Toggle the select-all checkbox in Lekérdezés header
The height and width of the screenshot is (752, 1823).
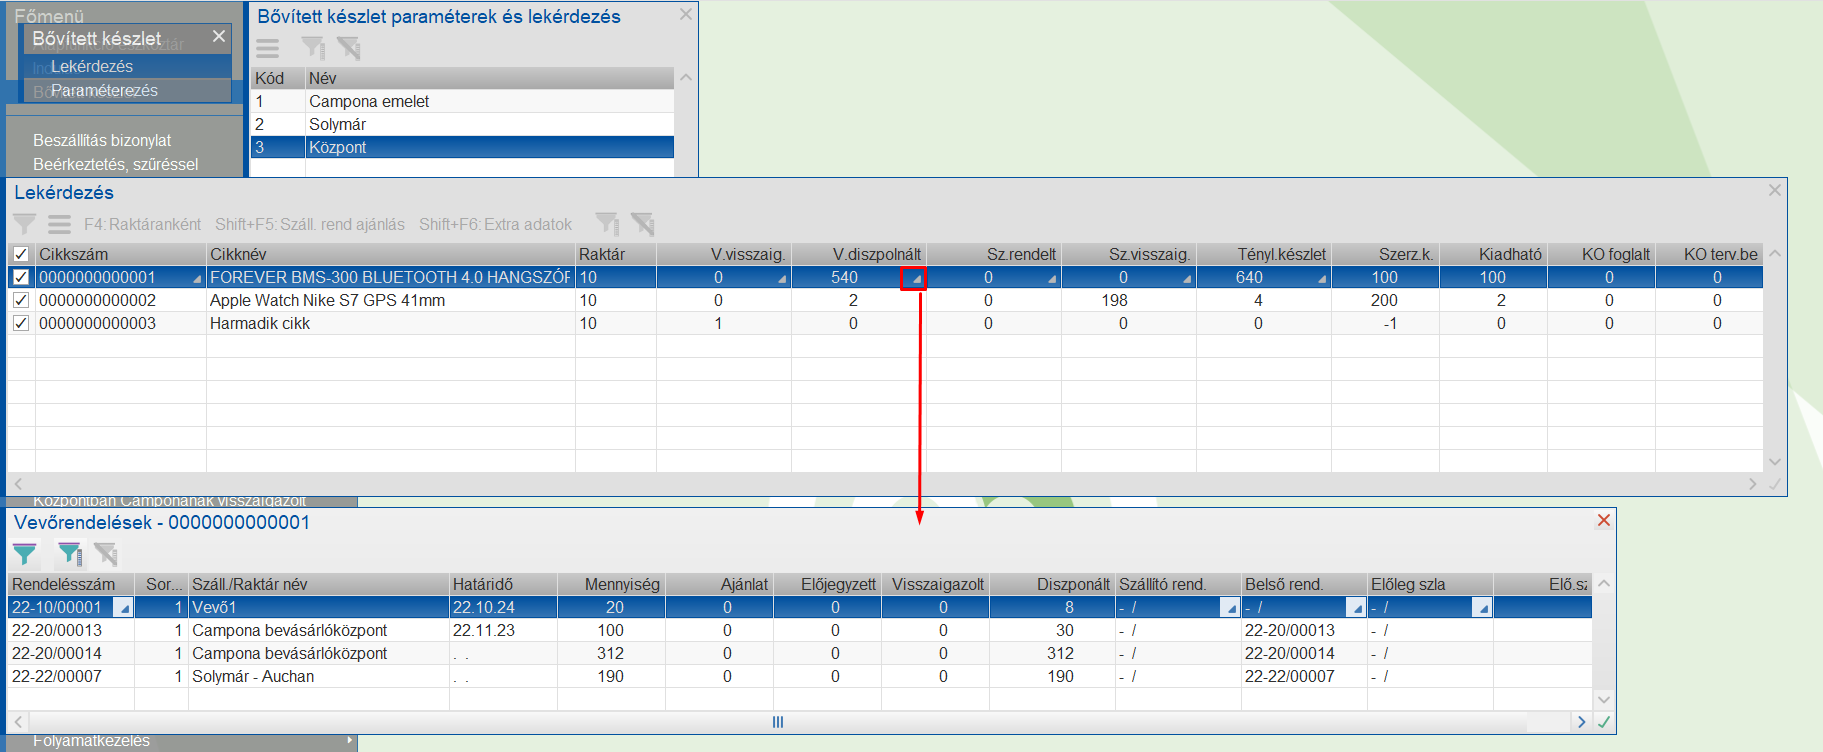(21, 254)
